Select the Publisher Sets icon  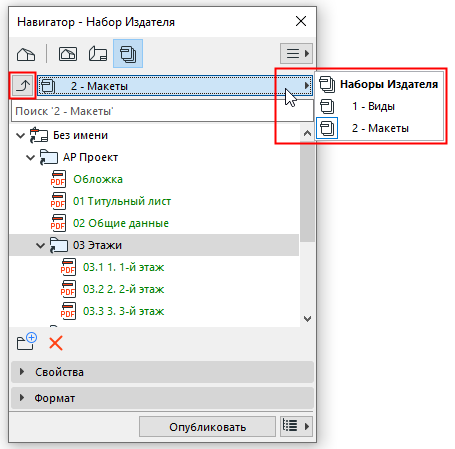pos(128,54)
